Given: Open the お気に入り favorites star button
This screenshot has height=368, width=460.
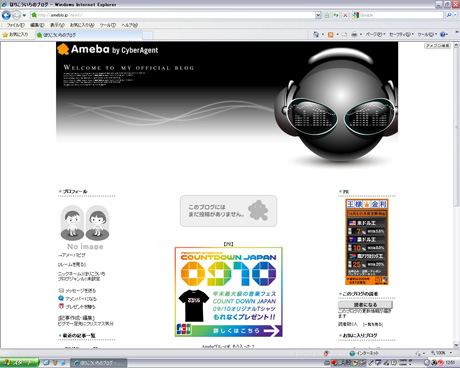Looking at the screenshot, I should [15, 35].
